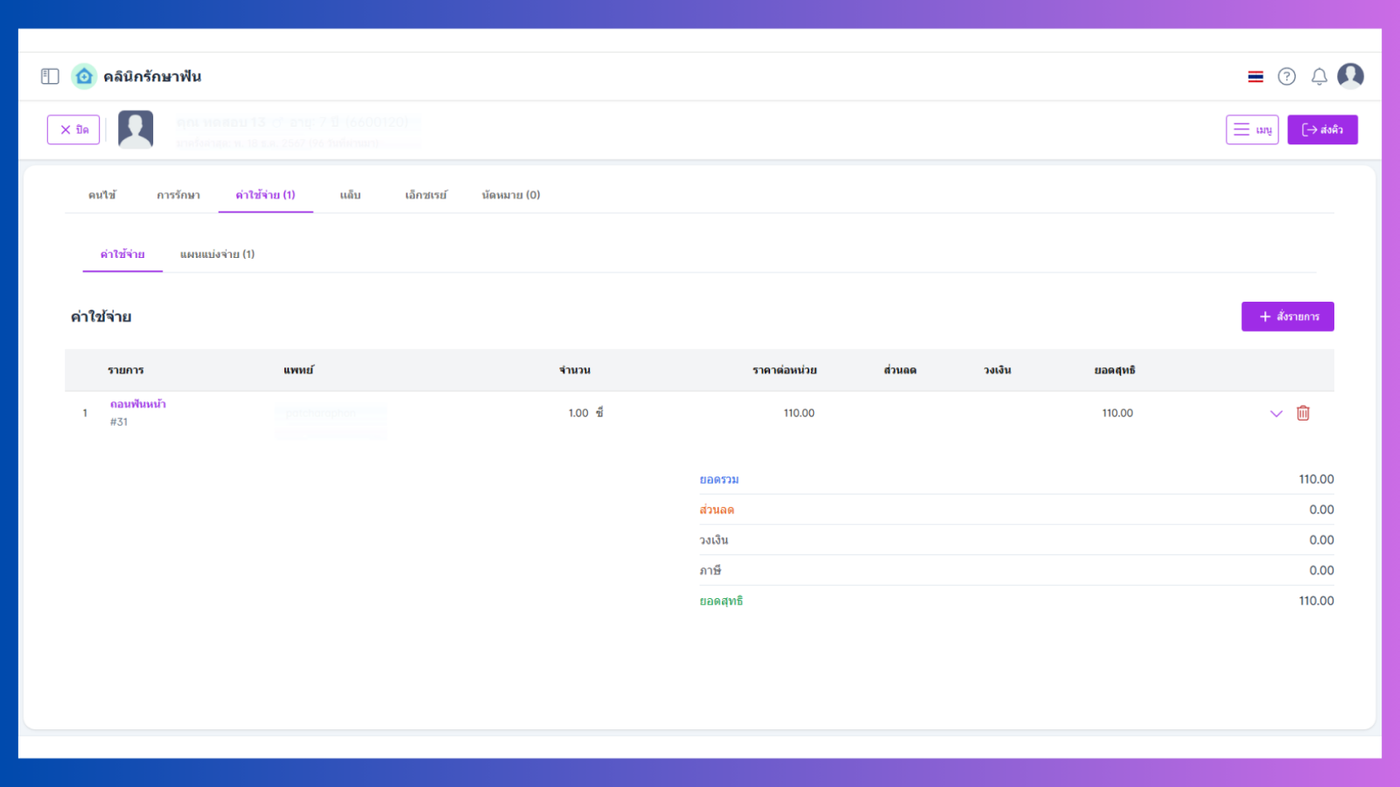Click the ยอดรวม summary label
This screenshot has height=787, width=1400.
tap(719, 480)
